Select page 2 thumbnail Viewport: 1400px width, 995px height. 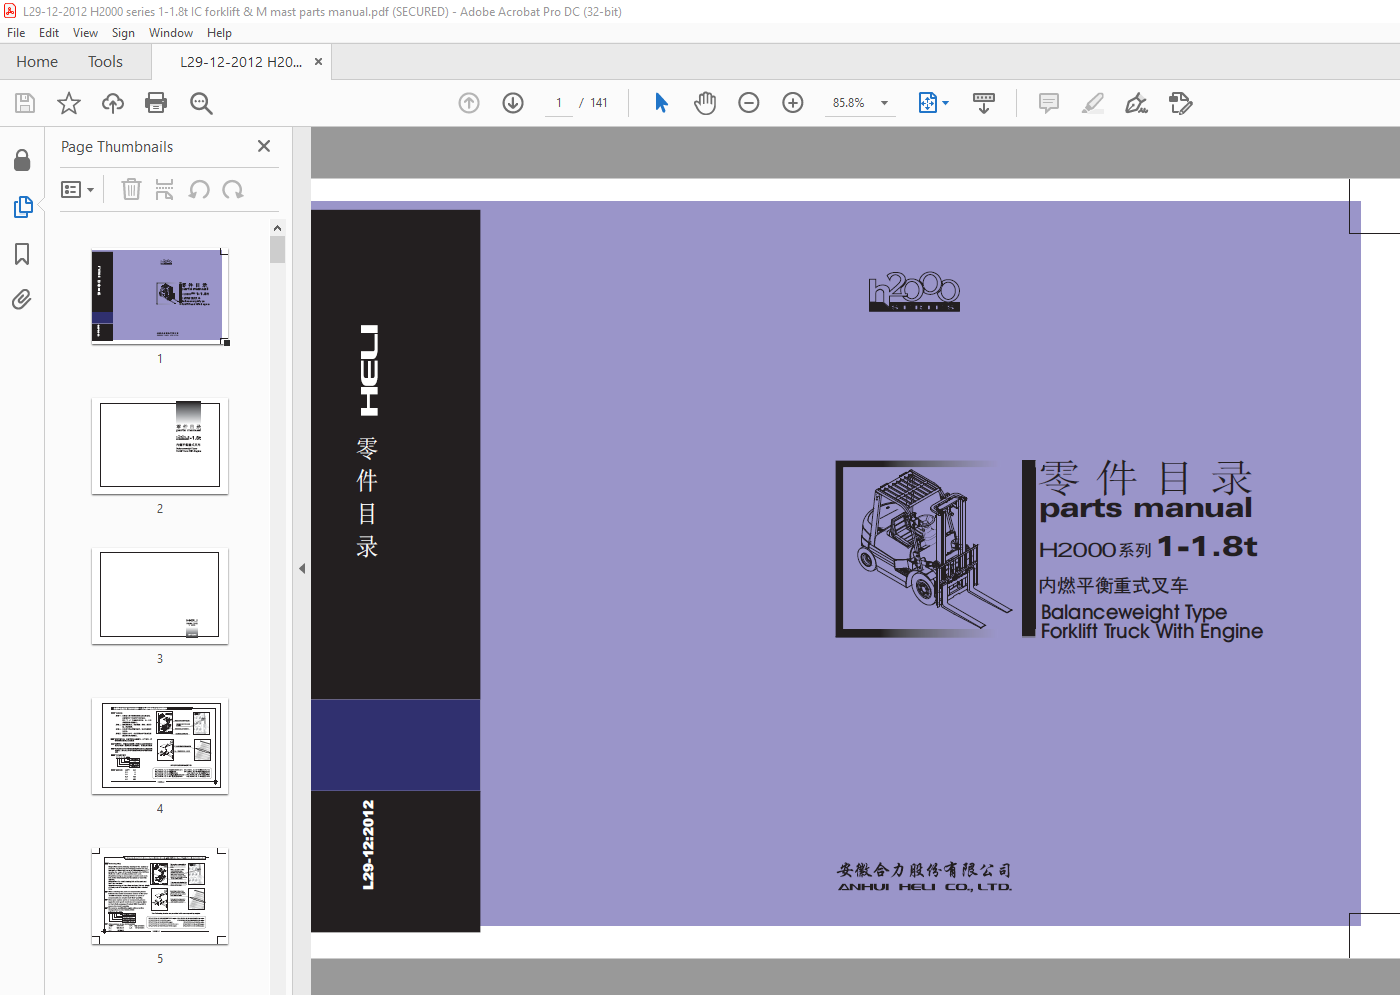(x=160, y=446)
